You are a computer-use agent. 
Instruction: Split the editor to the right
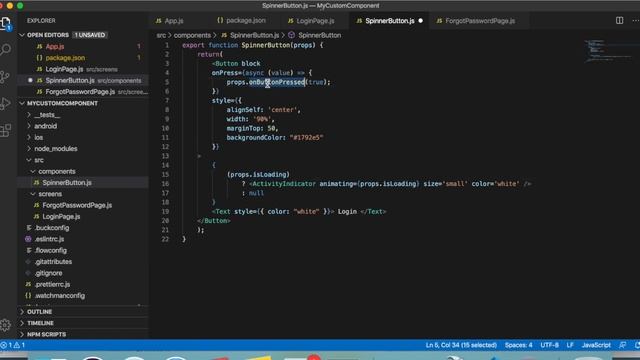click(x=619, y=20)
